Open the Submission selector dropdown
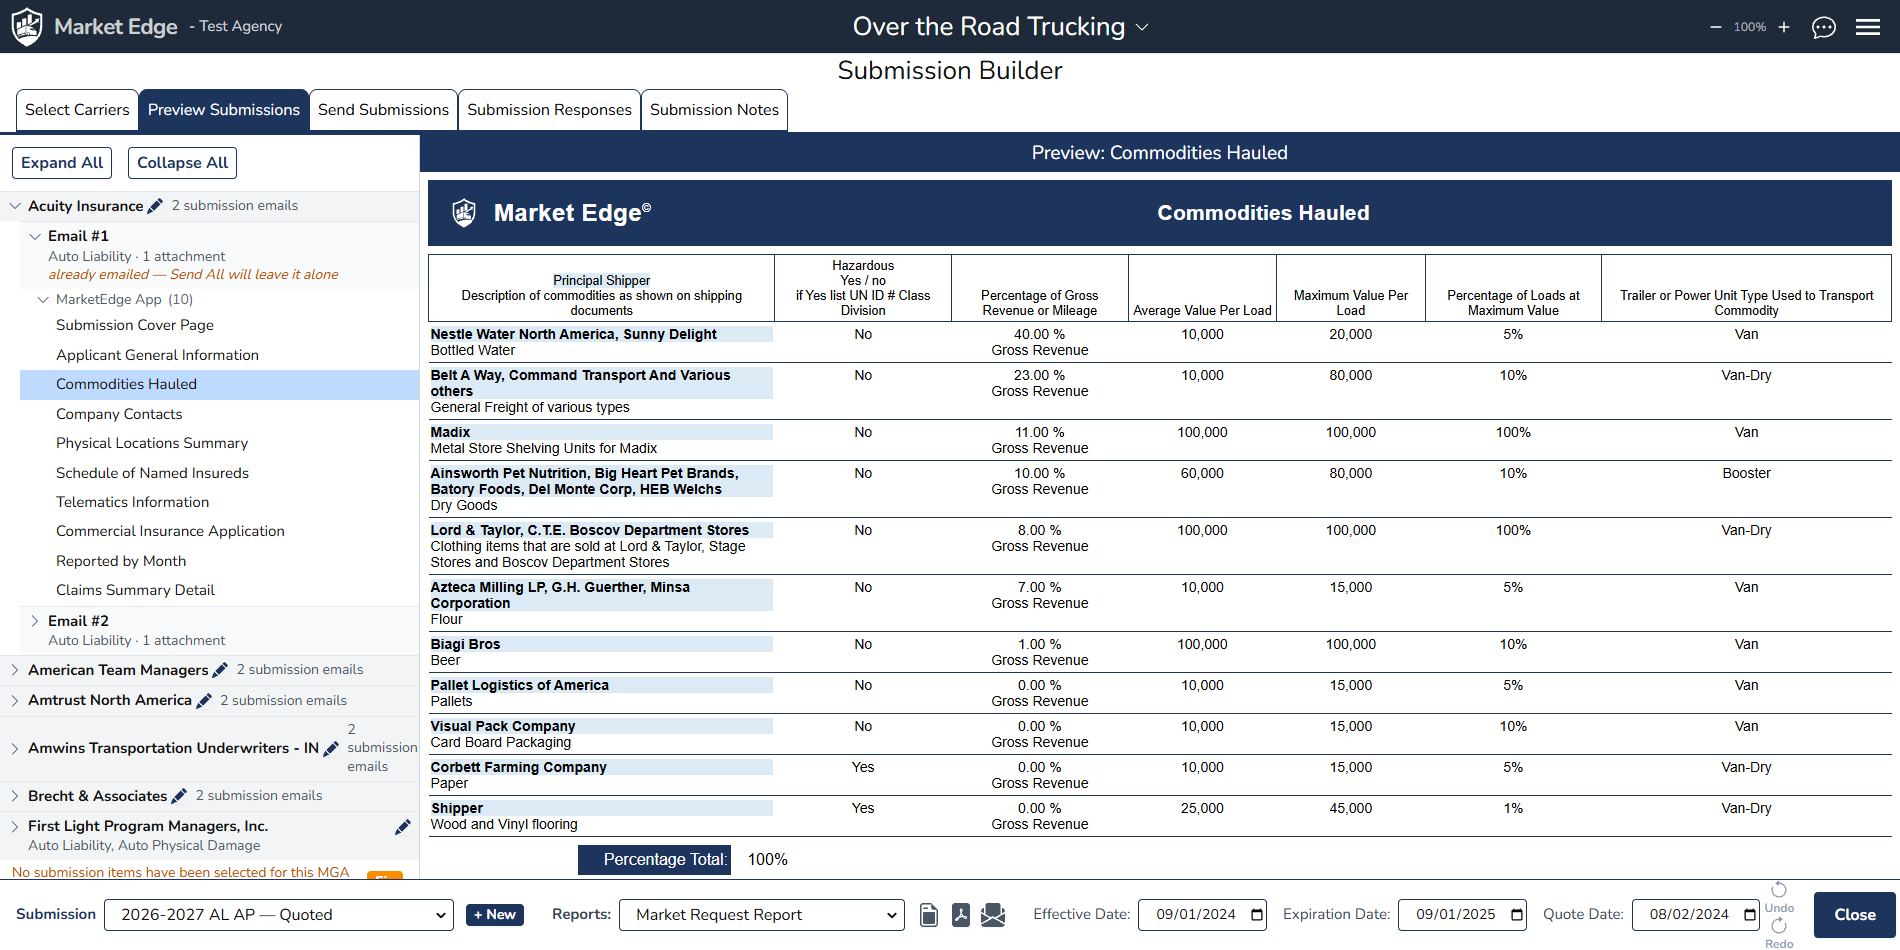 [x=279, y=915]
